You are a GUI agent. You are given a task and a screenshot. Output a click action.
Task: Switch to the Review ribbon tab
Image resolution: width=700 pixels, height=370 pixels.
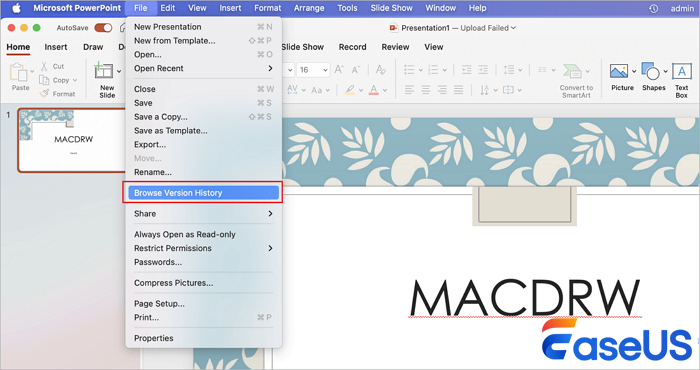tap(395, 47)
